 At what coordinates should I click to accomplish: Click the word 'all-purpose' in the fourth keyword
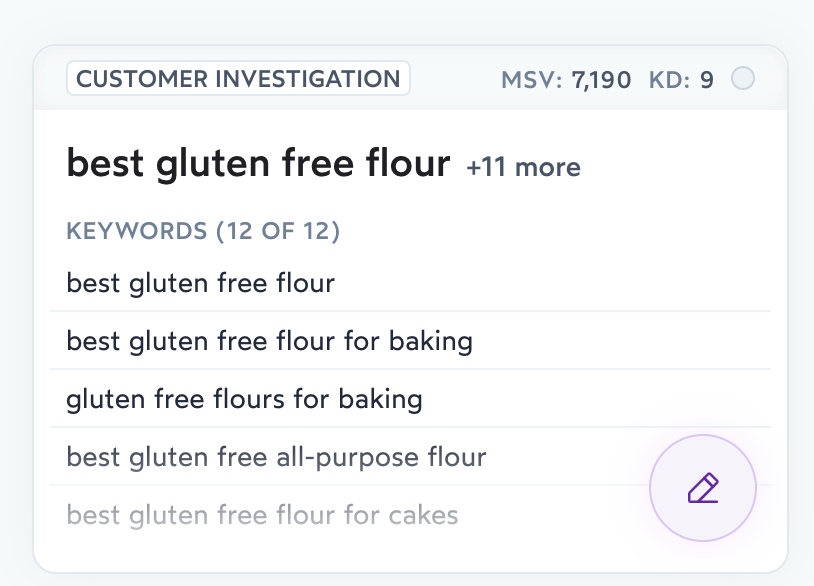[346, 458]
